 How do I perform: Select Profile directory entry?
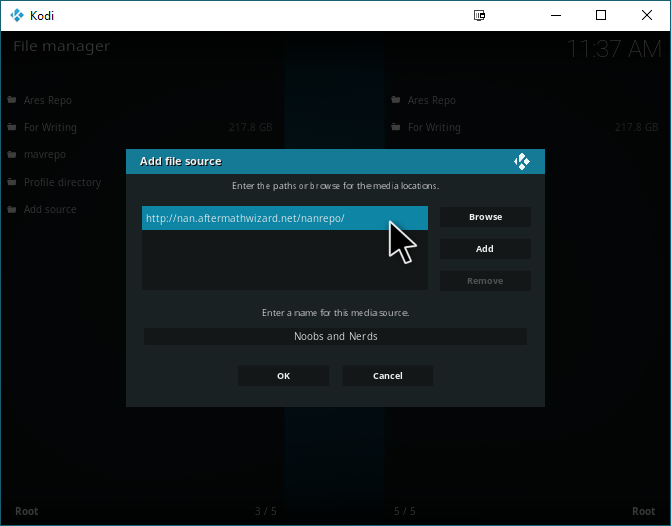click(62, 182)
